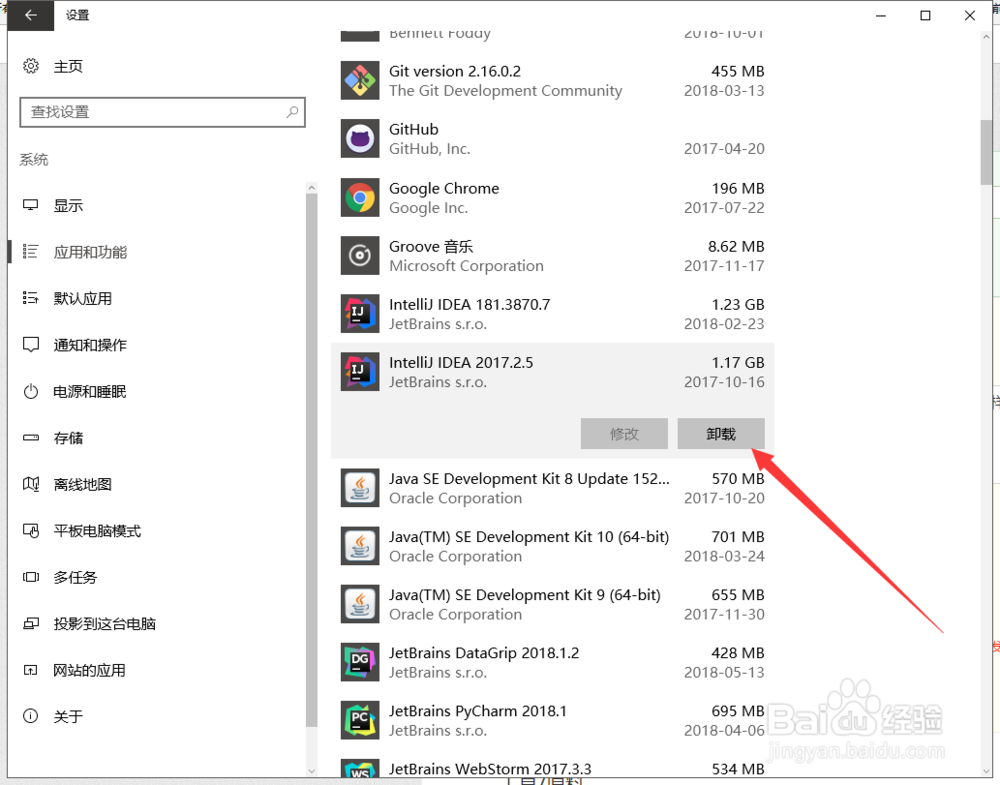The width and height of the screenshot is (1000, 785).
Task: Click the 1.17 GB size of IntelliJ 2017.2.5
Action: point(738,362)
